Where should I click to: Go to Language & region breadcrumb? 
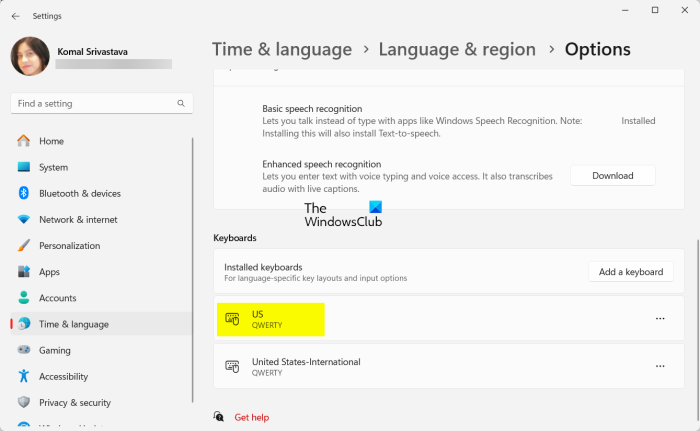click(457, 49)
